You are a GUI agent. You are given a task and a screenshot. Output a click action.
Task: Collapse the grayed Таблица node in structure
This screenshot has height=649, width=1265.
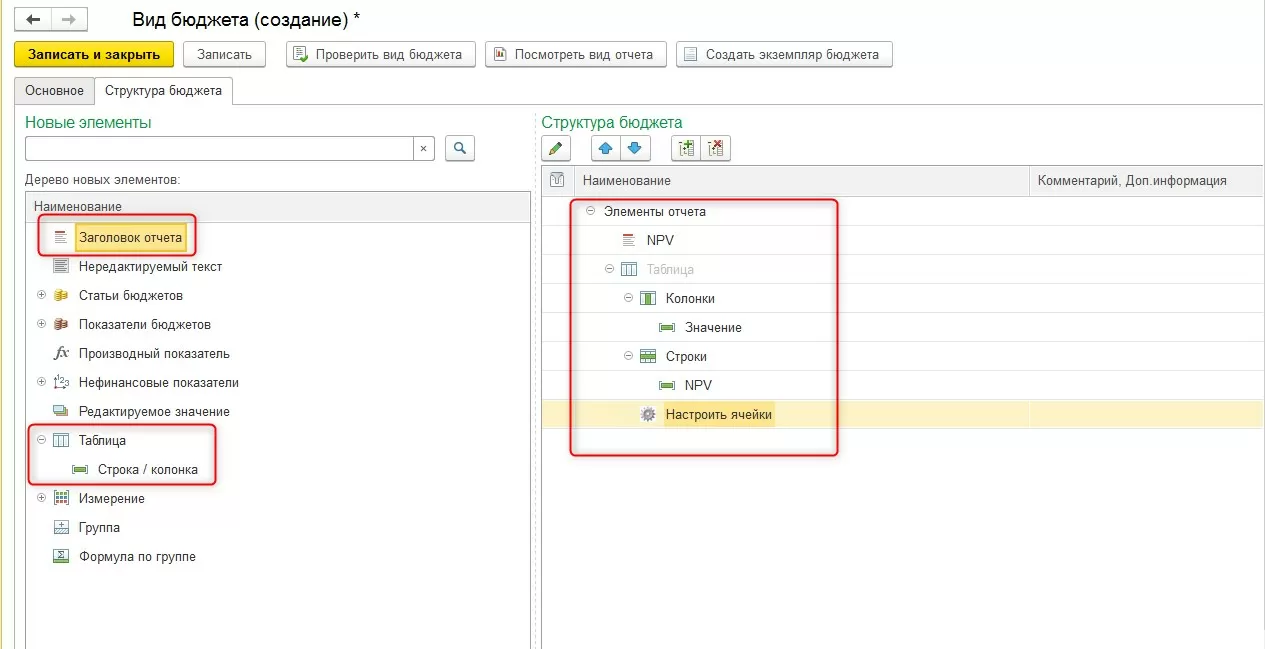609,269
